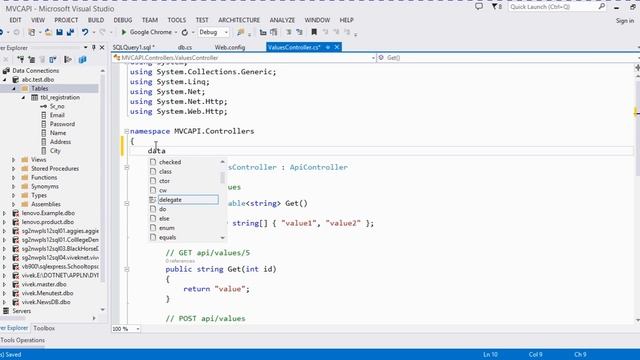Click the Undo arrow icon

click(x=84, y=32)
